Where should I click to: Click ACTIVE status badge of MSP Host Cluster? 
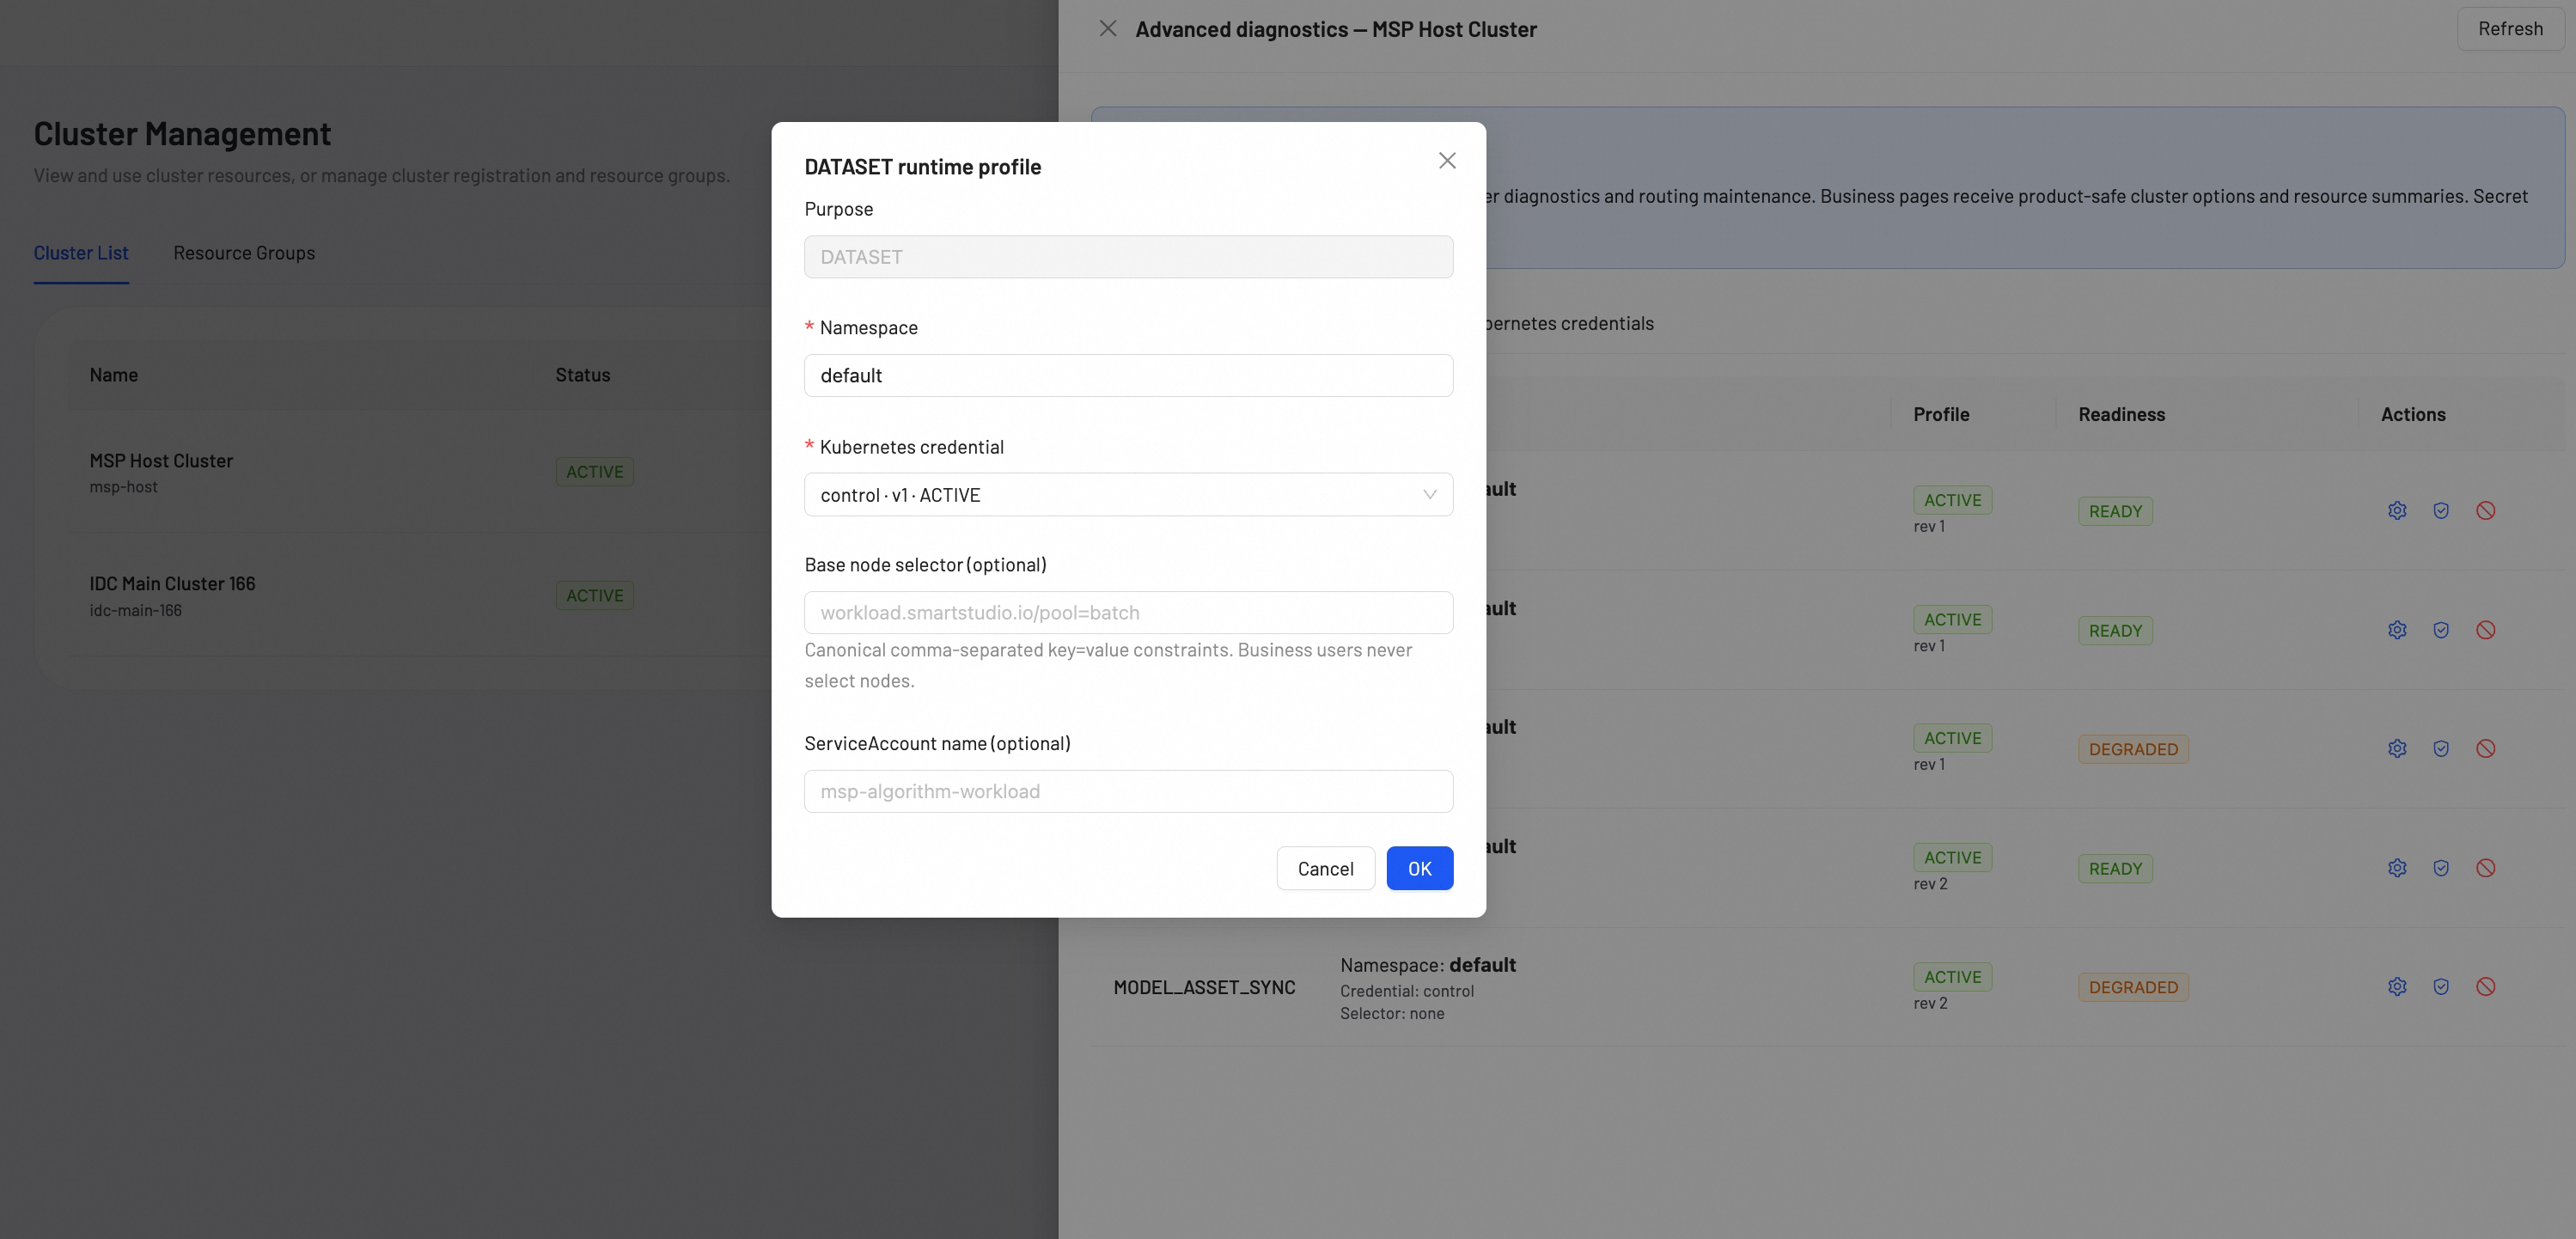point(594,472)
